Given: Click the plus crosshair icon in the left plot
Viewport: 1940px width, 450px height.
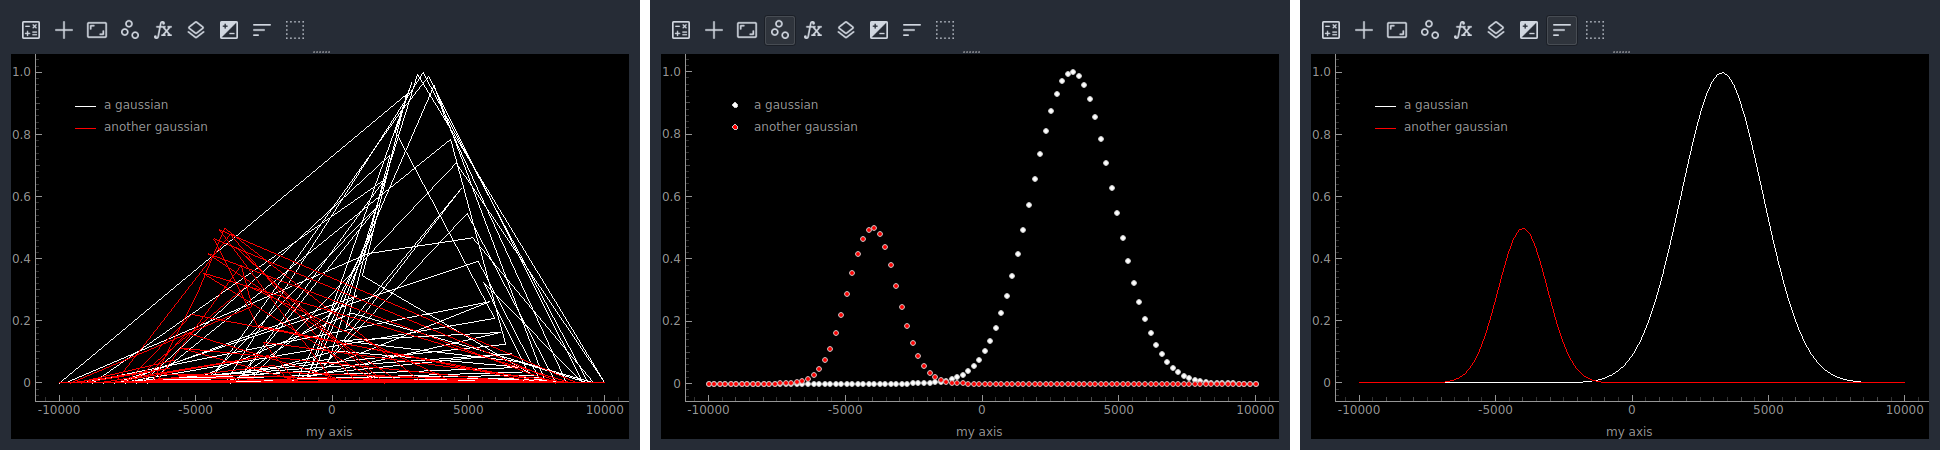Looking at the screenshot, I should pos(64,30).
